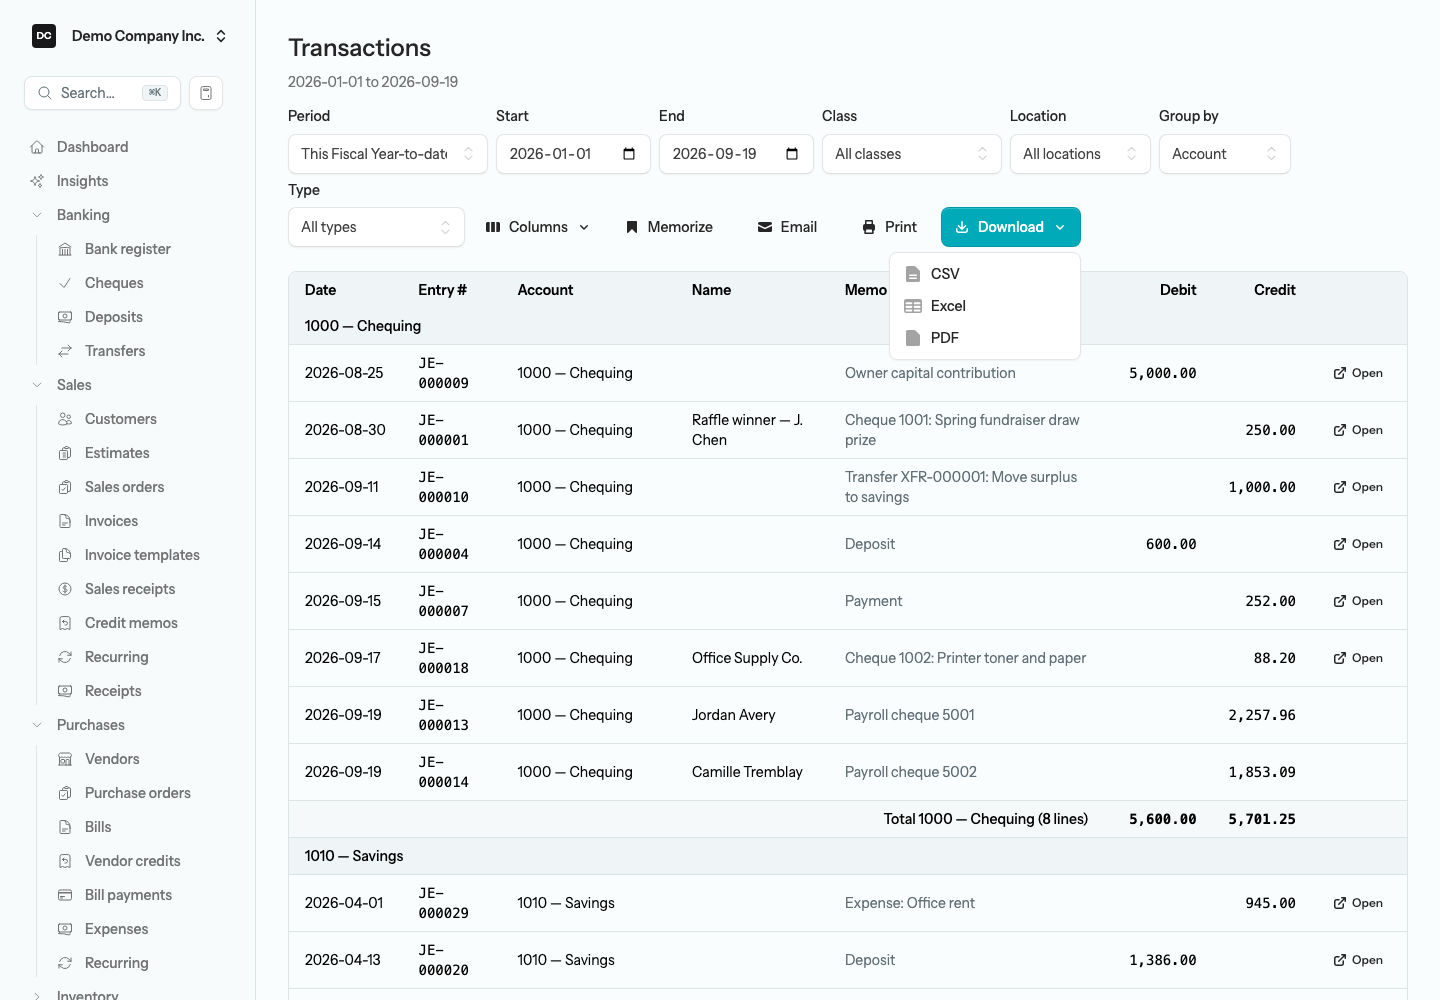Screen dimensions: 1440x1000
Task: Open the Group by Account dropdown
Action: pyautogui.click(x=1225, y=154)
